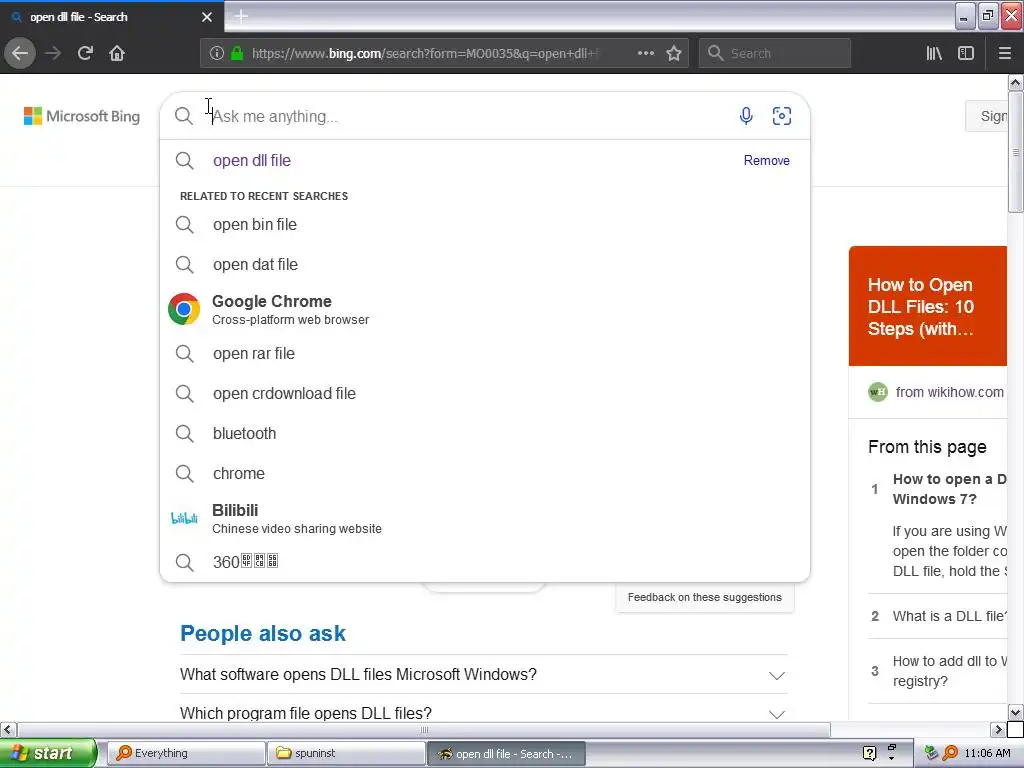Switch to Firefox taskbar button
This screenshot has width=1024, height=768.
pyautogui.click(x=507, y=754)
